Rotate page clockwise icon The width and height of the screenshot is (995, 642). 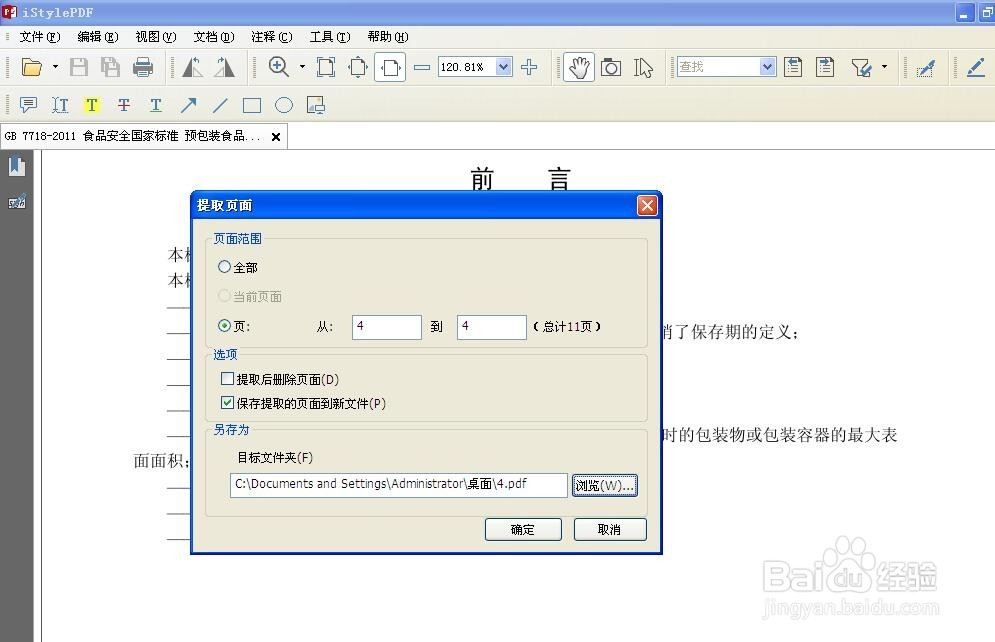pos(224,67)
